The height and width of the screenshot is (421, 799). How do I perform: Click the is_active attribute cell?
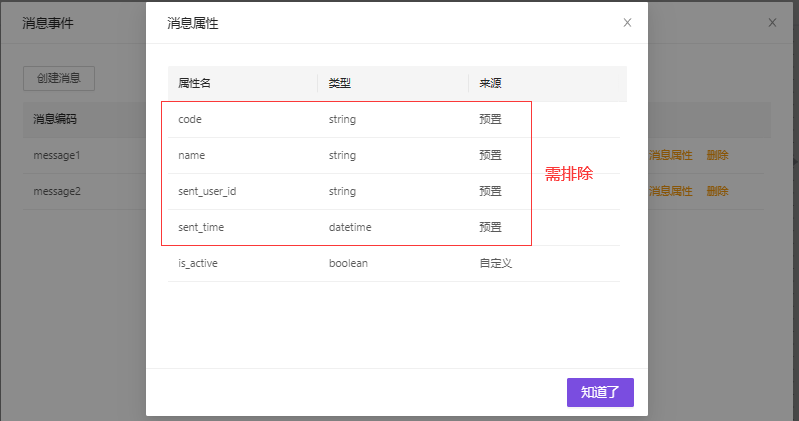tap(198, 263)
